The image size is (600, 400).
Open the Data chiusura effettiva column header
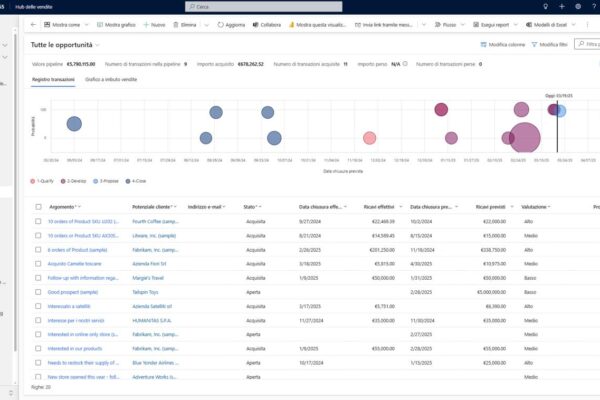(x=323, y=207)
